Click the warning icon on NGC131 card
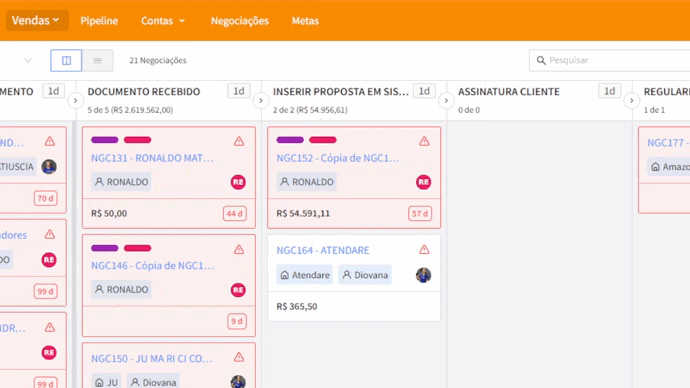Screen dimensions: 690x388 239,141
